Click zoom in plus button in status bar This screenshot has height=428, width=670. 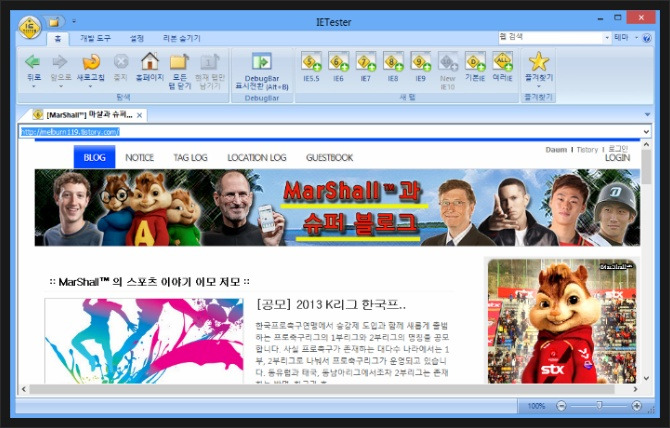tap(636, 406)
